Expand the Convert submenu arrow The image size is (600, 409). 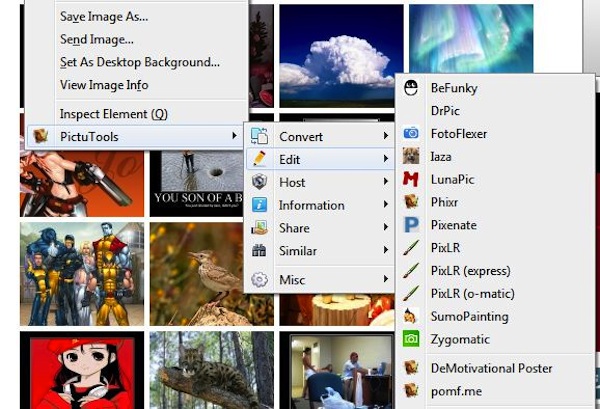click(x=386, y=136)
